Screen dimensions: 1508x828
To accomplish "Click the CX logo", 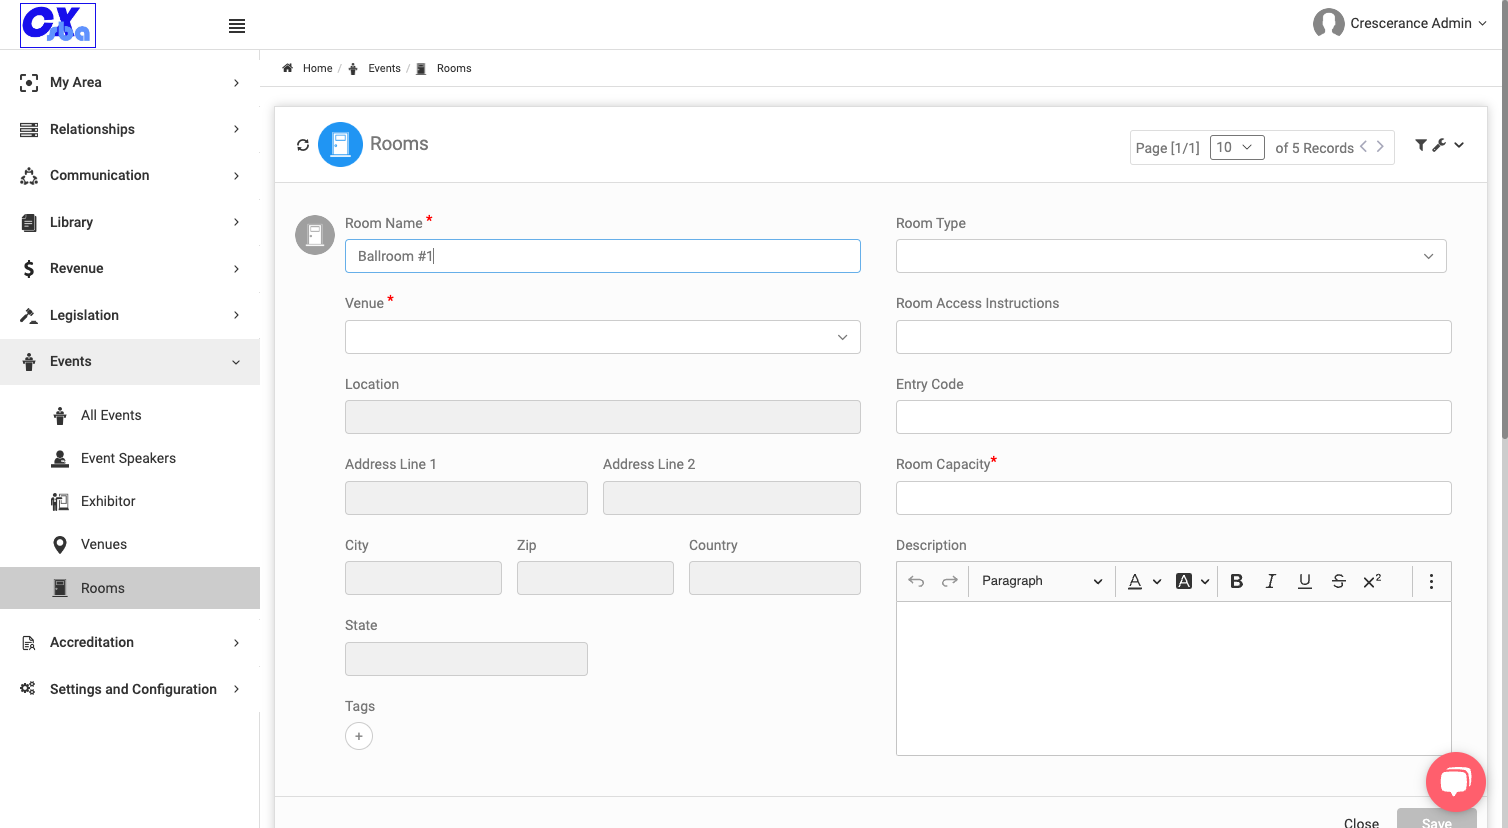I will (58, 25).
